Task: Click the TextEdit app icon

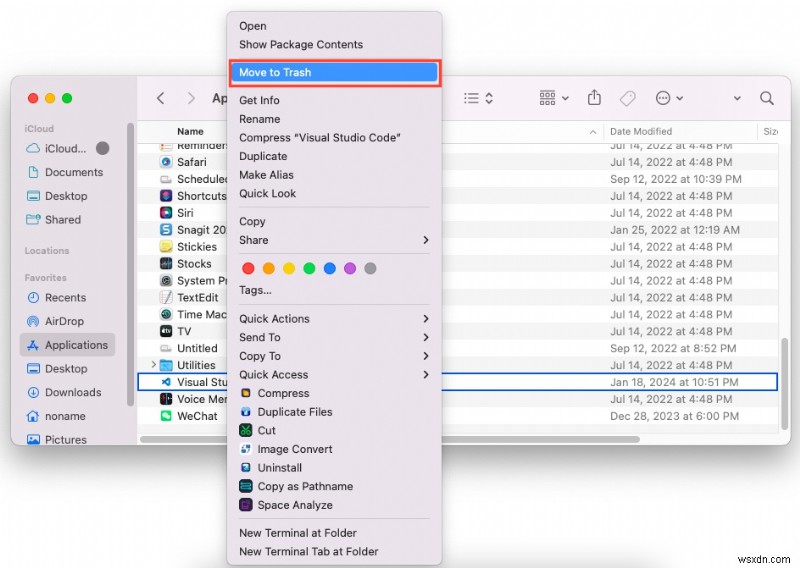Action: tap(166, 297)
